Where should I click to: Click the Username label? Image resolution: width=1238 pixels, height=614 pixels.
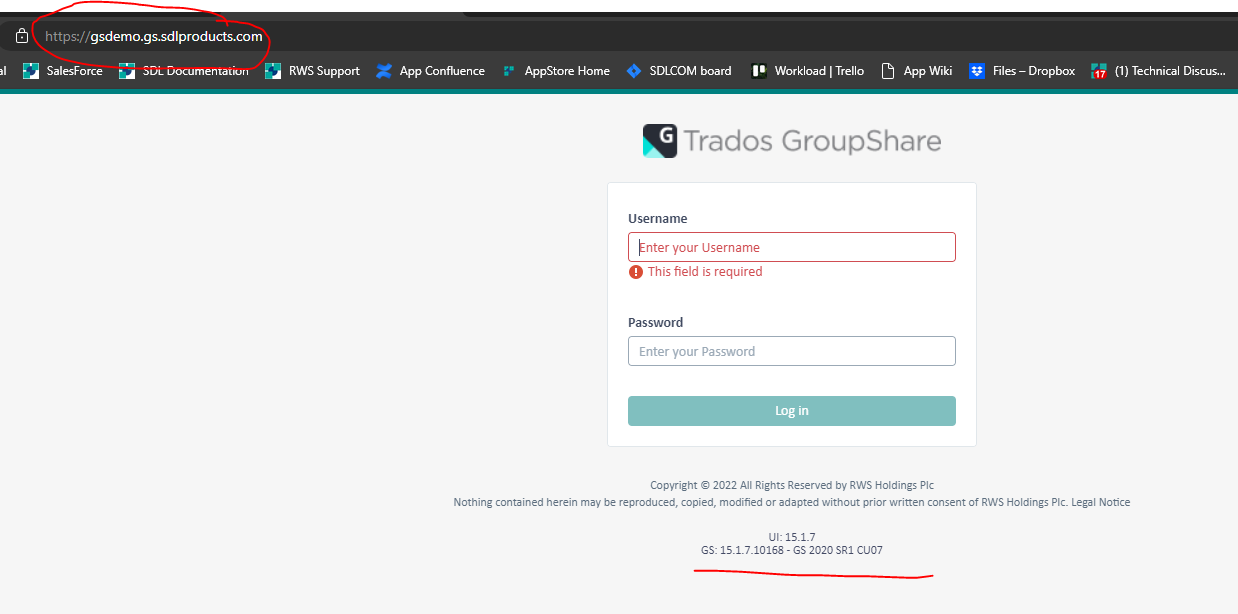coord(658,218)
